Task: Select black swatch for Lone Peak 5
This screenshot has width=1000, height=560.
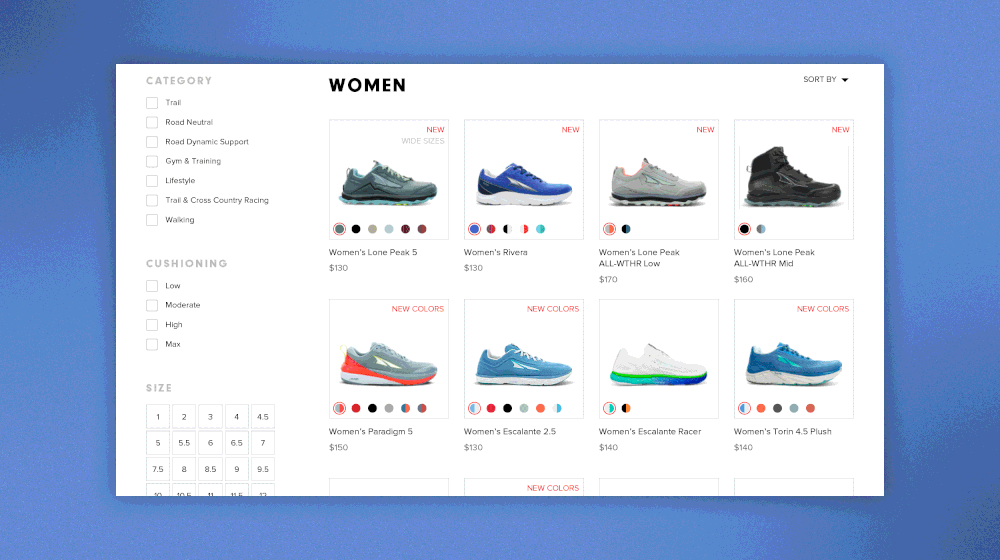Action: pos(356,229)
